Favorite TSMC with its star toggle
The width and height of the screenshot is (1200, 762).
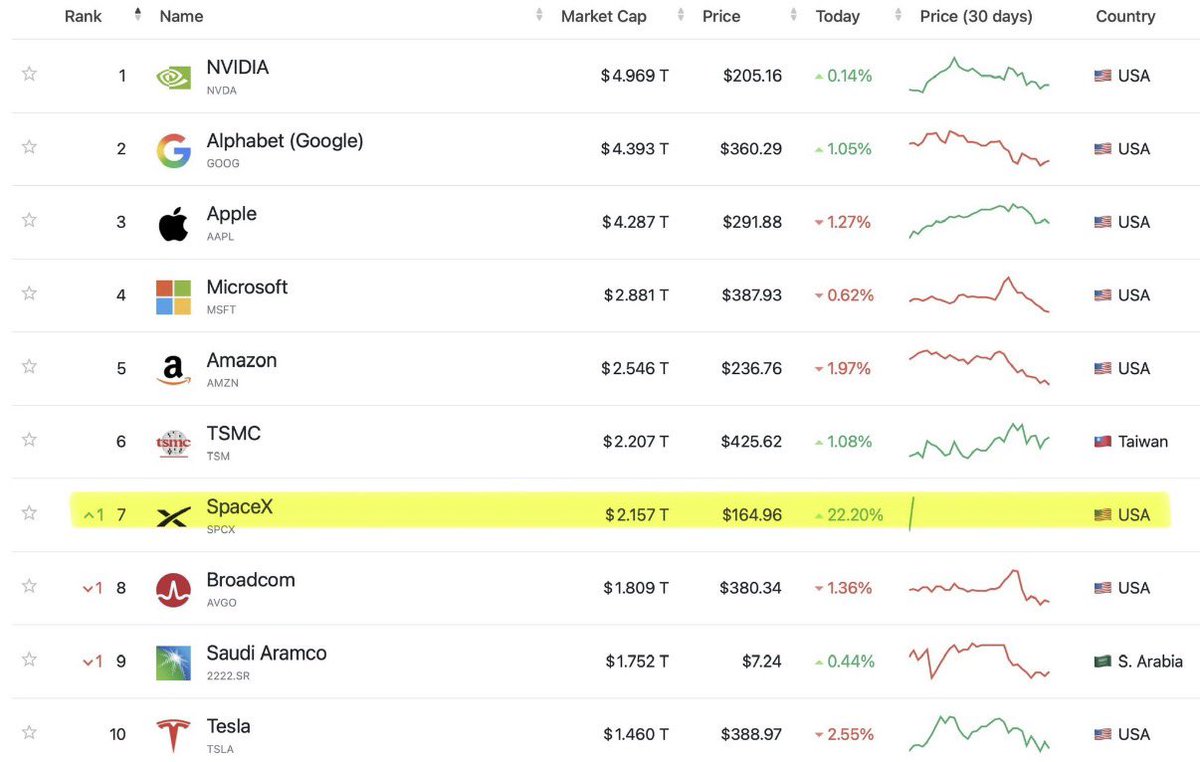29,439
